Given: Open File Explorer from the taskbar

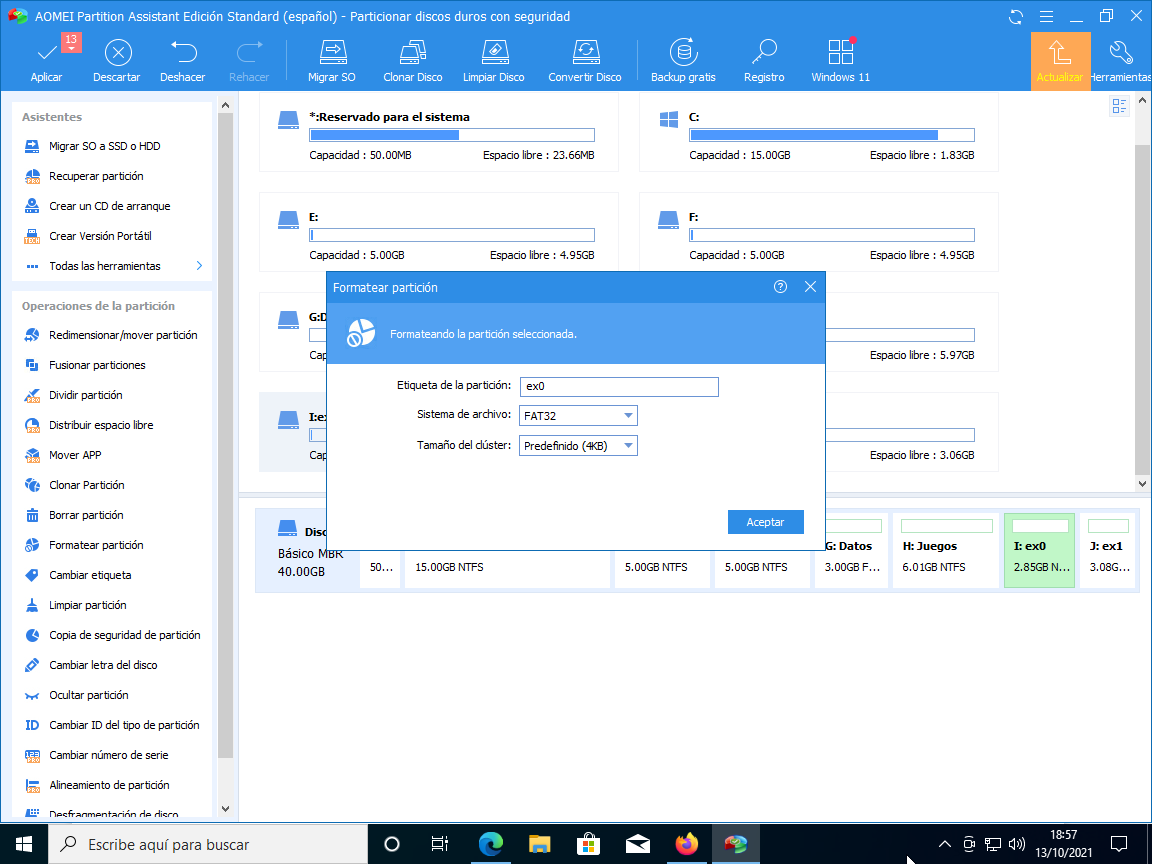Looking at the screenshot, I should (x=539, y=844).
